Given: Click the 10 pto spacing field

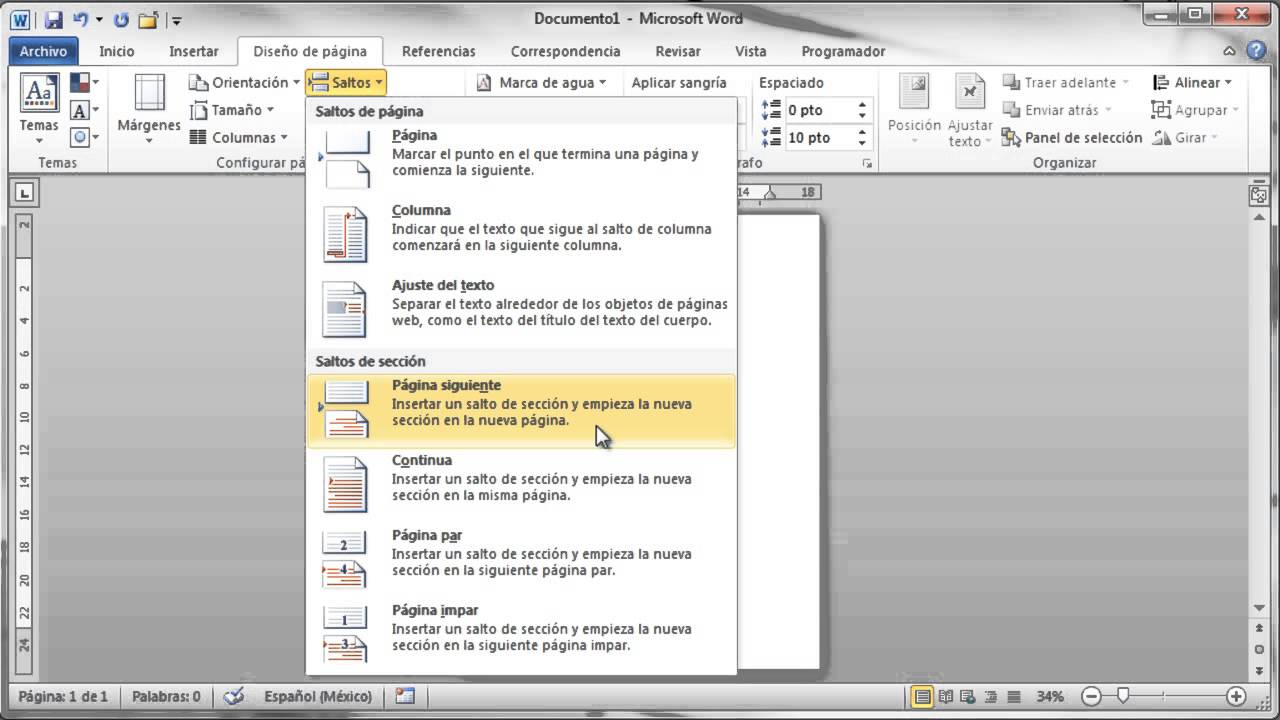Looking at the screenshot, I should point(819,138).
